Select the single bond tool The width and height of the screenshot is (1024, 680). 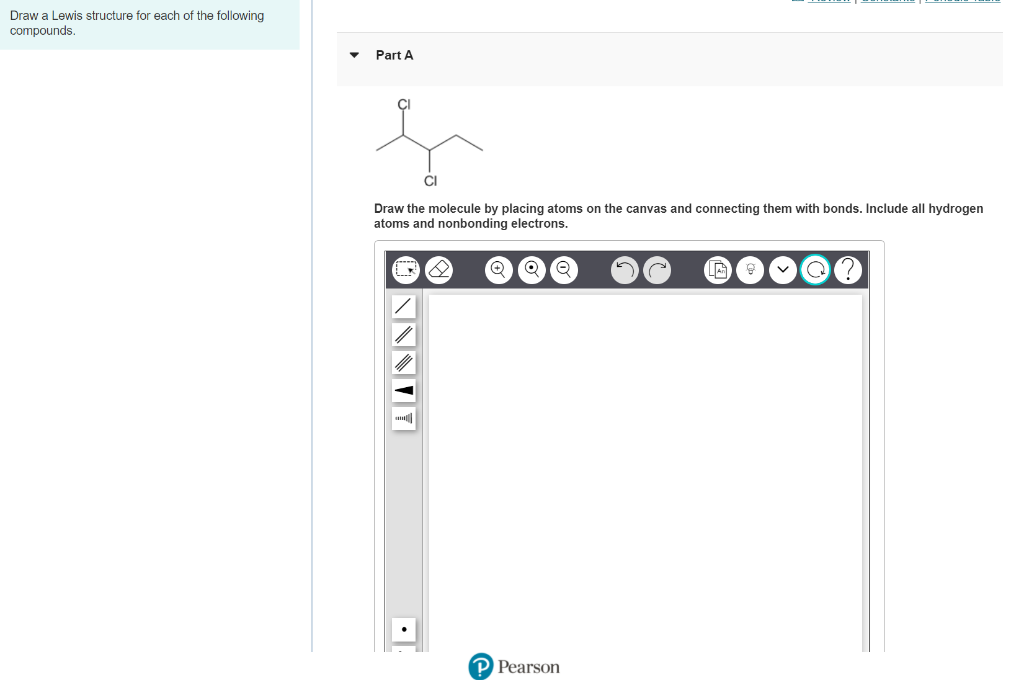pyautogui.click(x=404, y=306)
